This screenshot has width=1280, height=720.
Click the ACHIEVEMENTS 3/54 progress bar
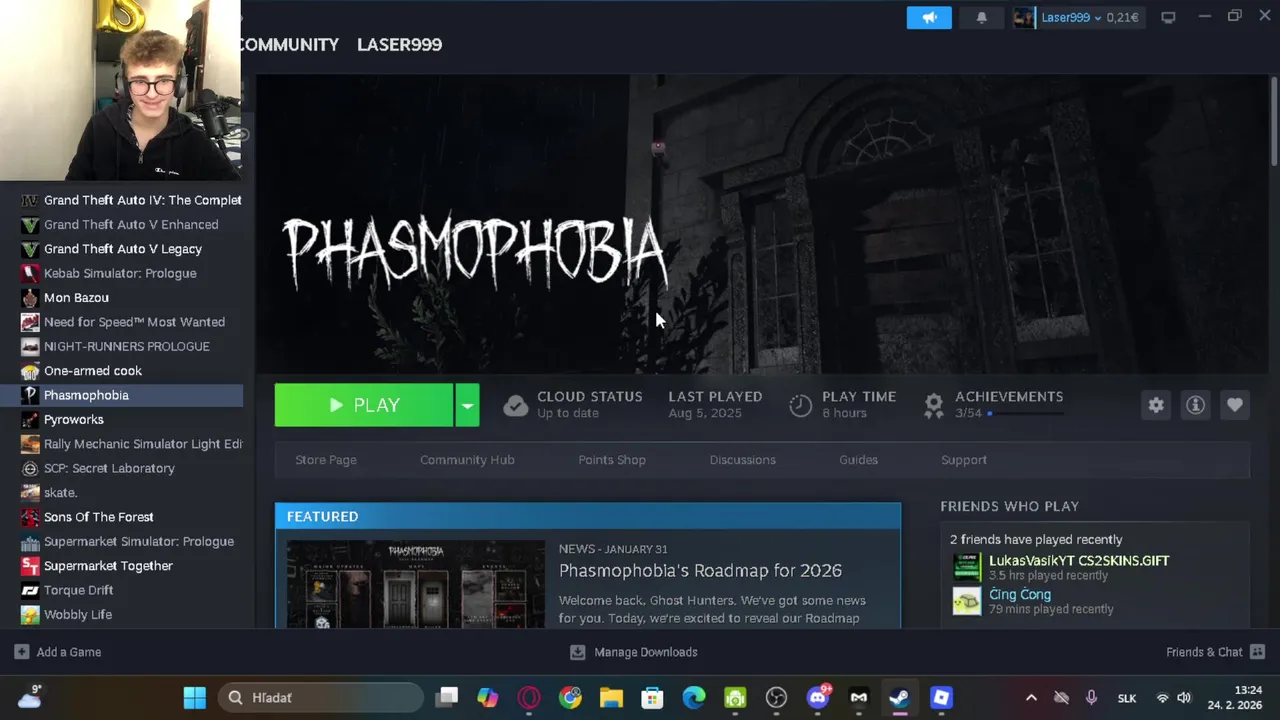(1025, 413)
